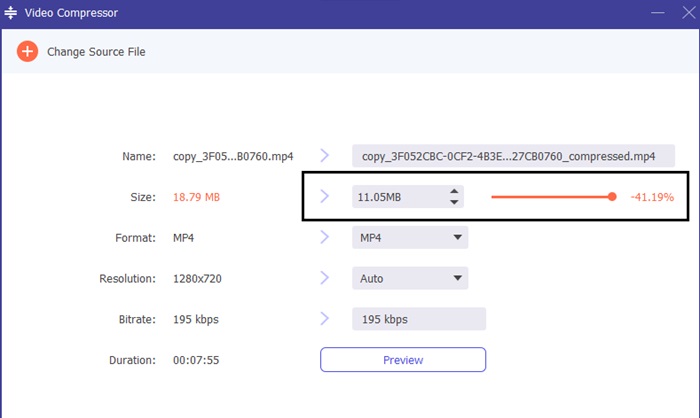Click the compressed output filename field
Viewport: 700px width, 418px height.
(x=513, y=156)
